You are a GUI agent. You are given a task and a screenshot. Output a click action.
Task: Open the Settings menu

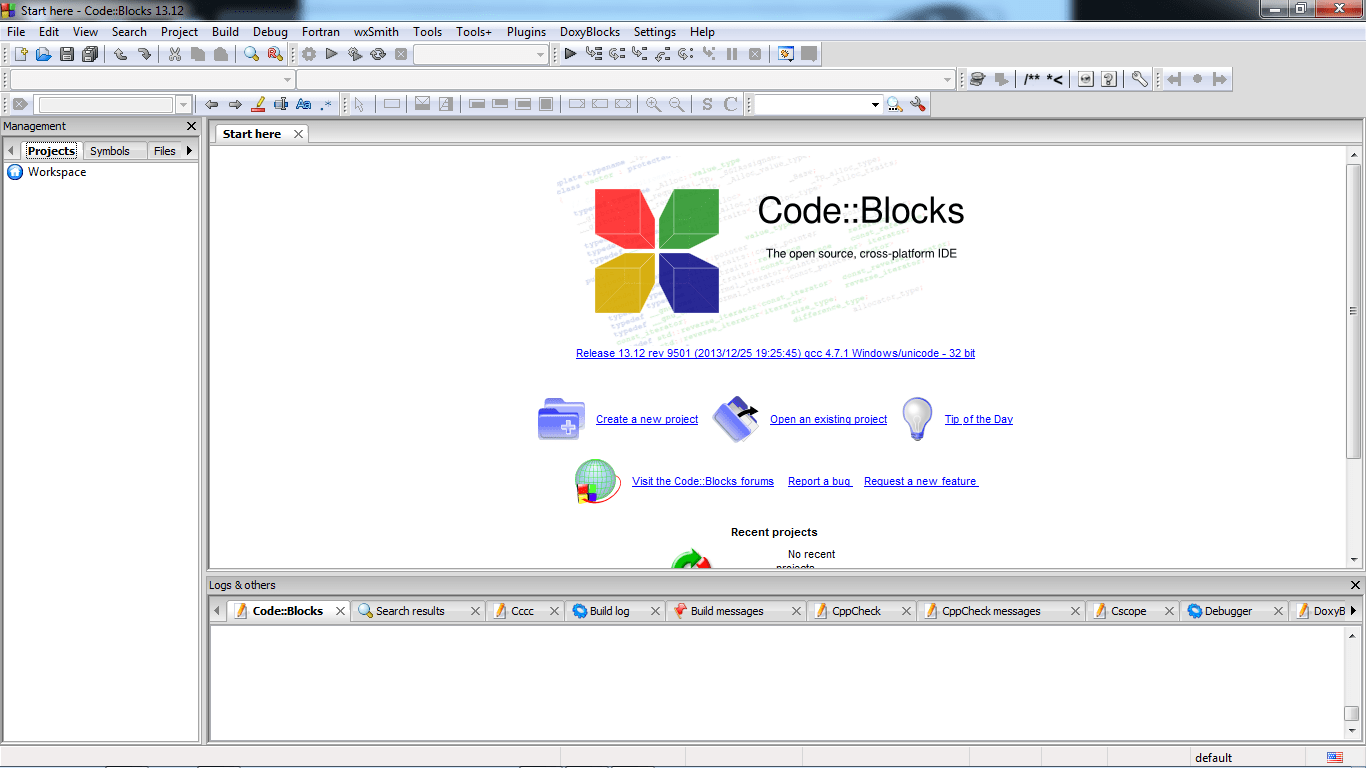tap(655, 32)
